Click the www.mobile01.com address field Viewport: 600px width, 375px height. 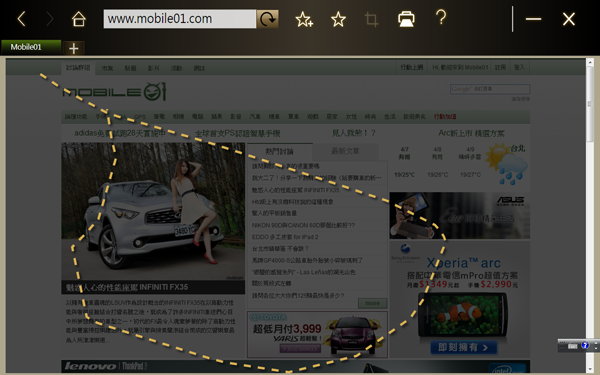[179, 19]
